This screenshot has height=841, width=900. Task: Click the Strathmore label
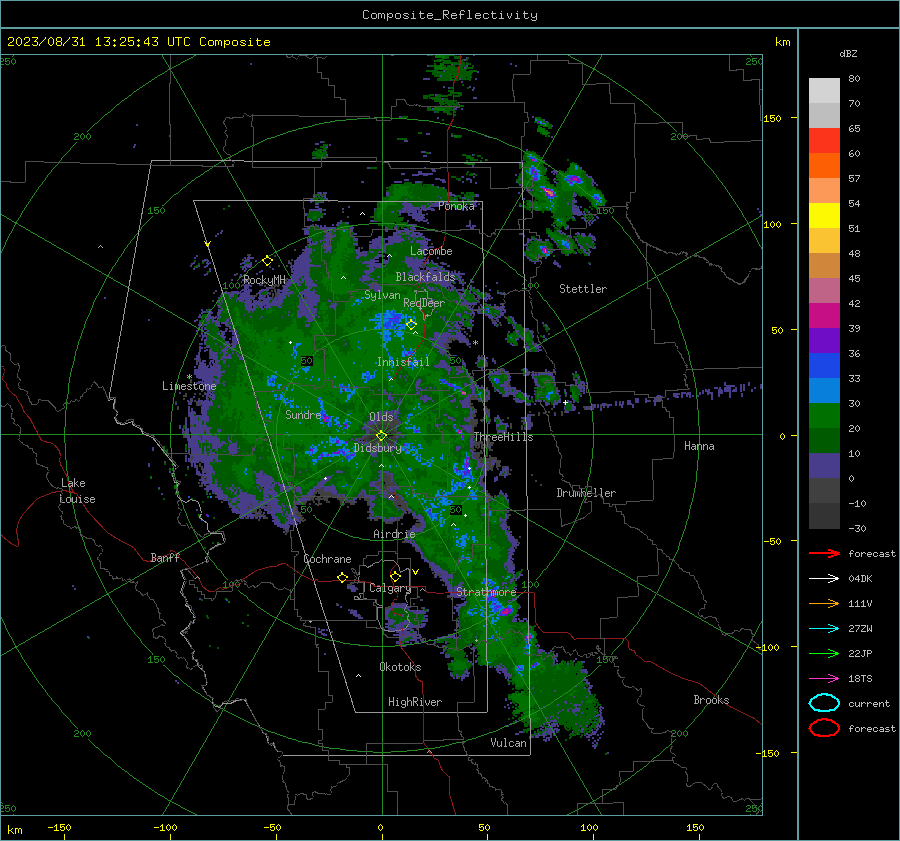[486, 591]
